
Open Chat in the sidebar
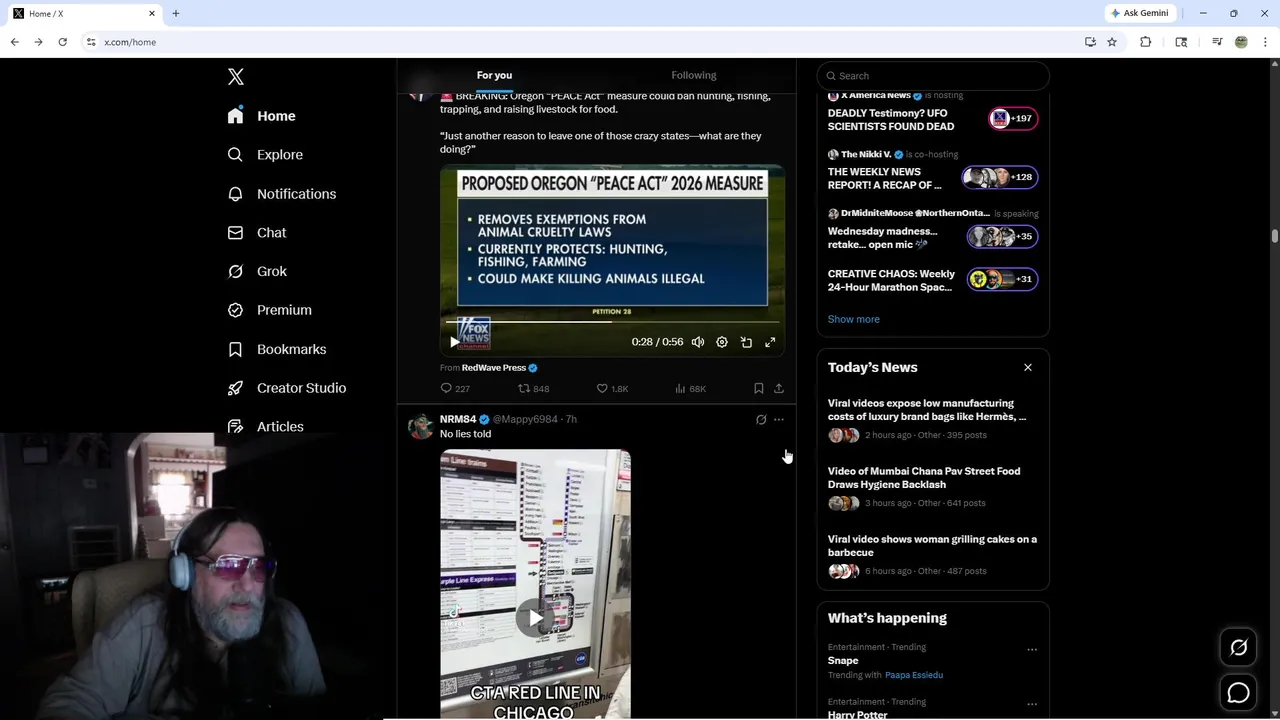tap(257, 232)
